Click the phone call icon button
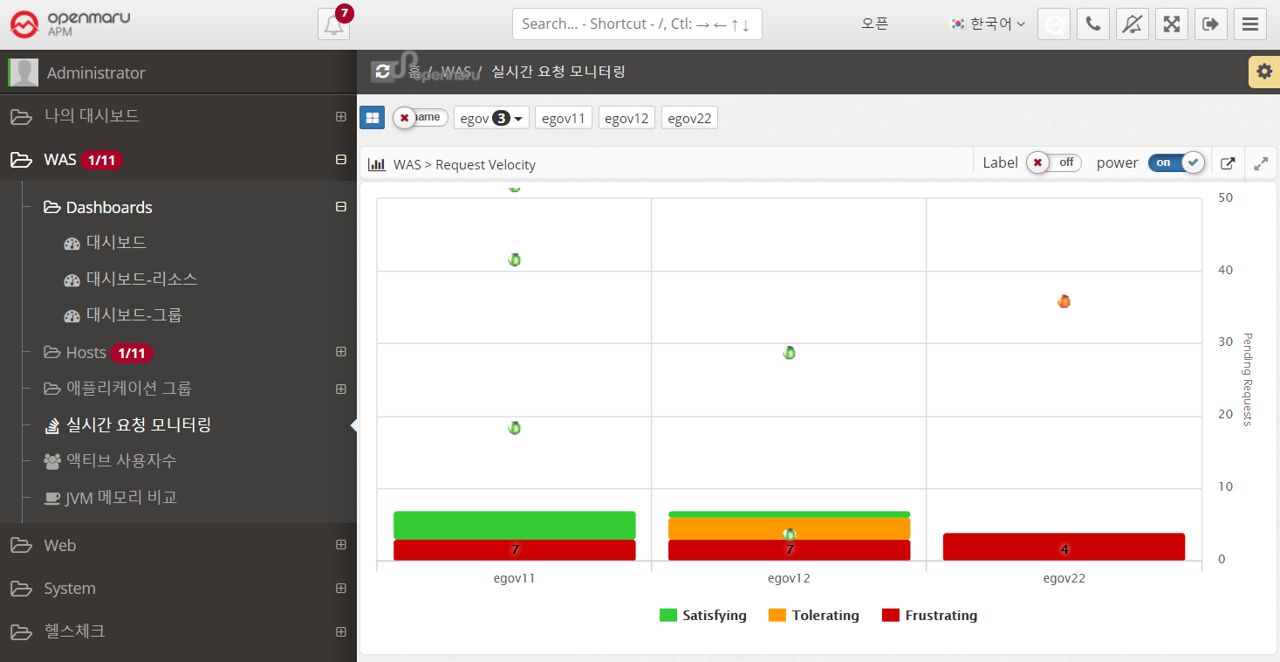The height and width of the screenshot is (662, 1280). click(1093, 24)
